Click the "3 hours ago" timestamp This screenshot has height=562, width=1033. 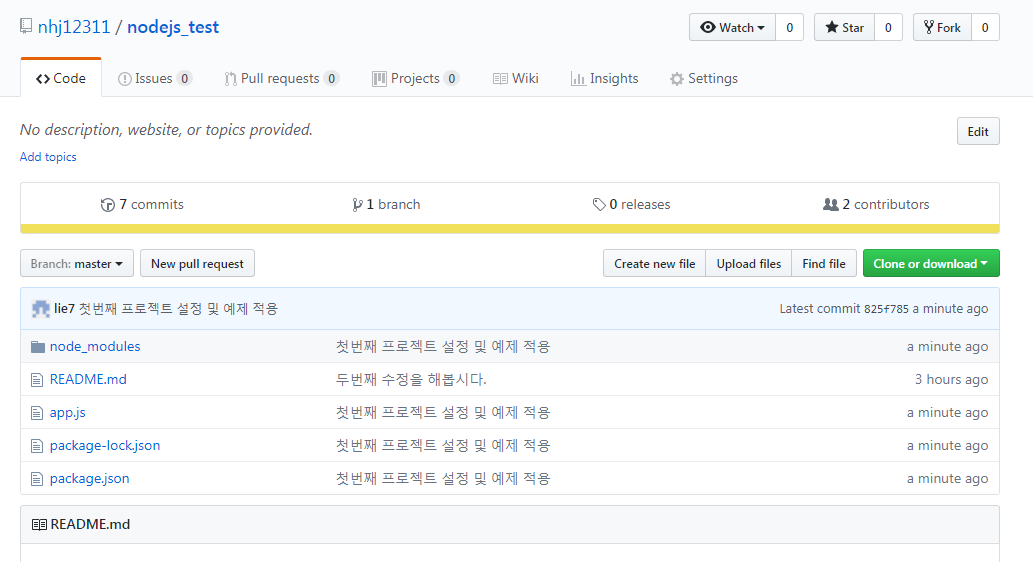(x=951, y=379)
